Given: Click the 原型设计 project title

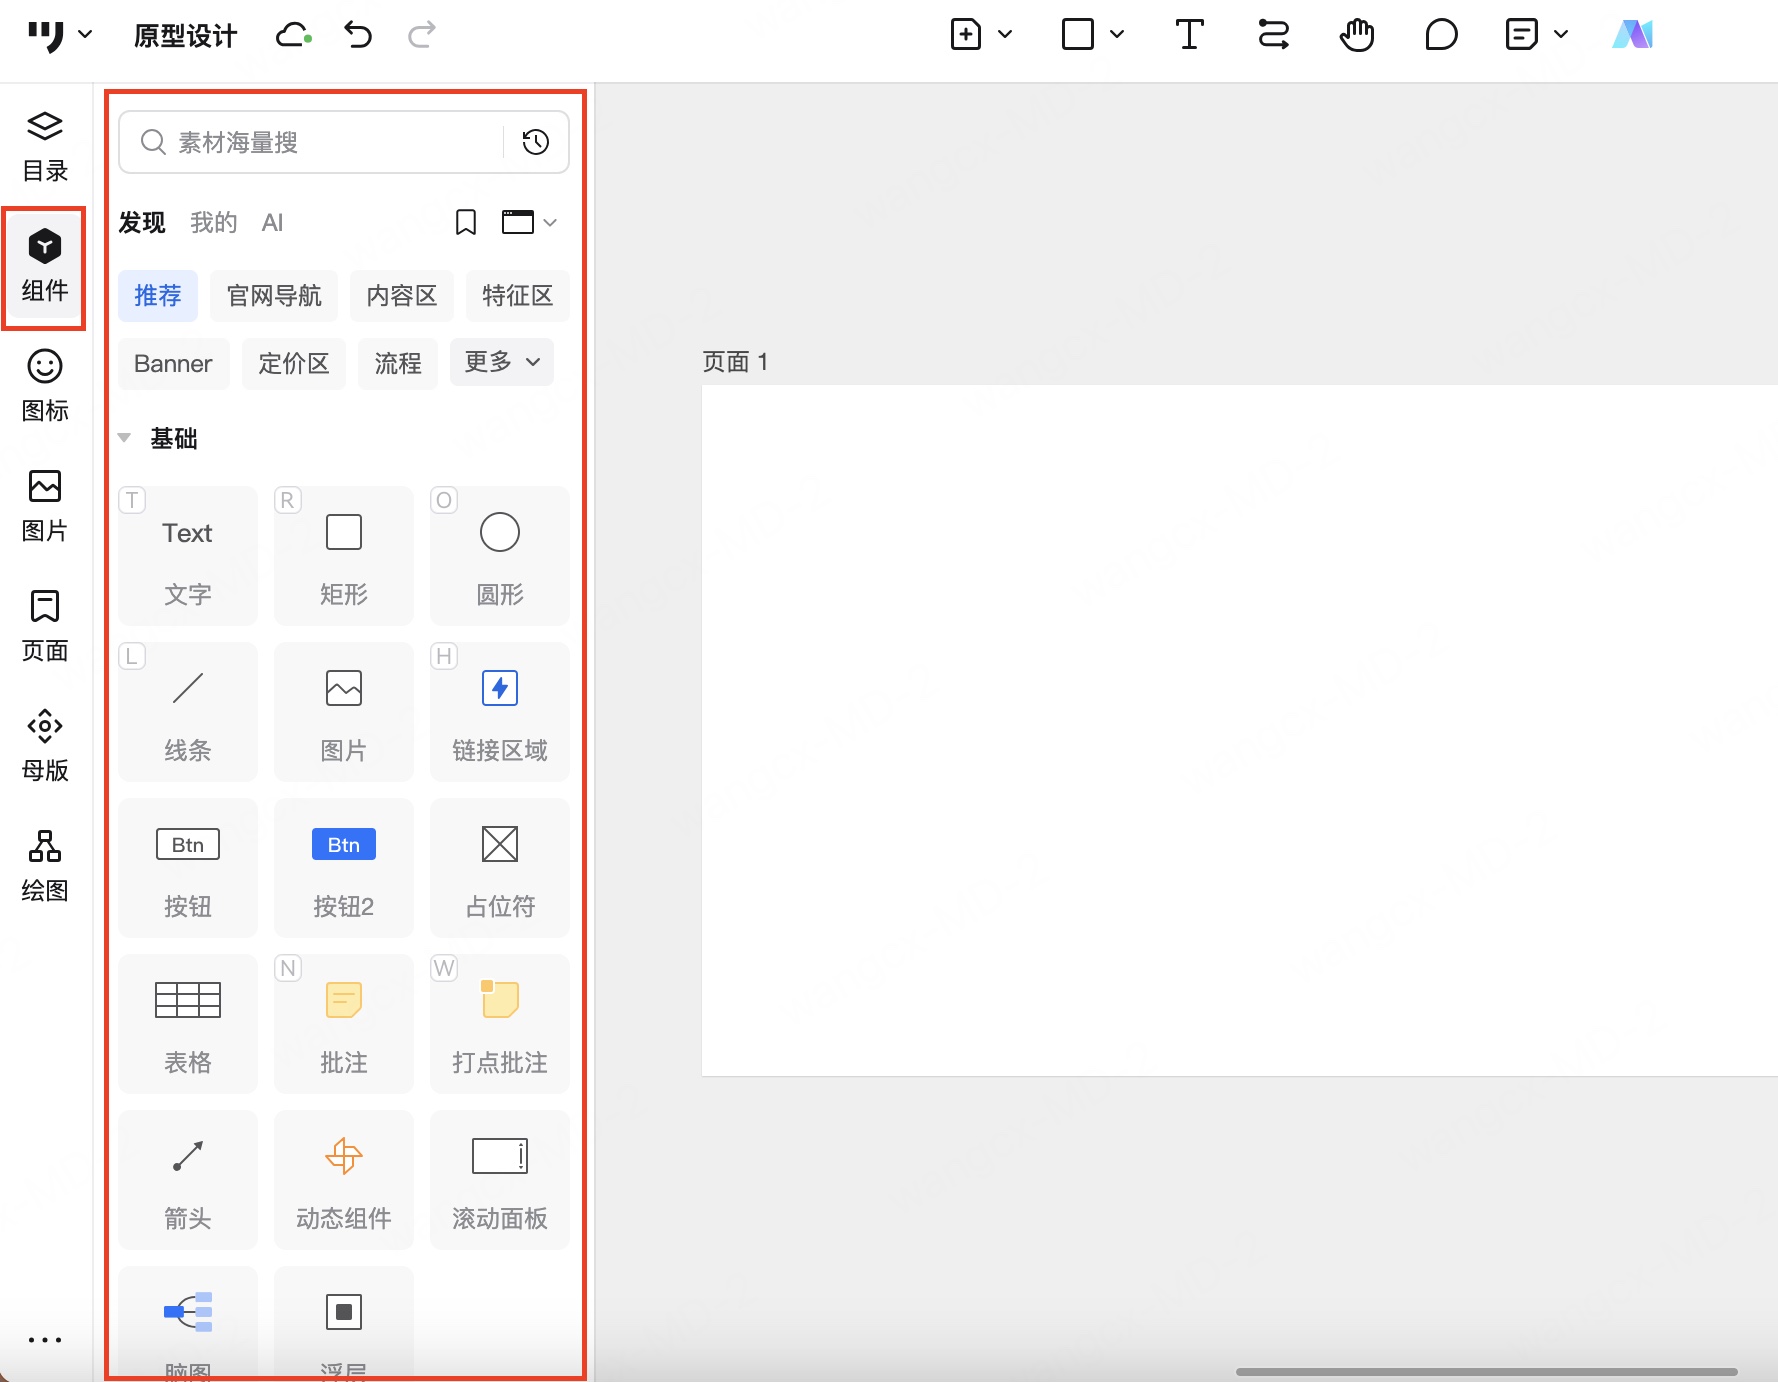Looking at the screenshot, I should (x=186, y=36).
